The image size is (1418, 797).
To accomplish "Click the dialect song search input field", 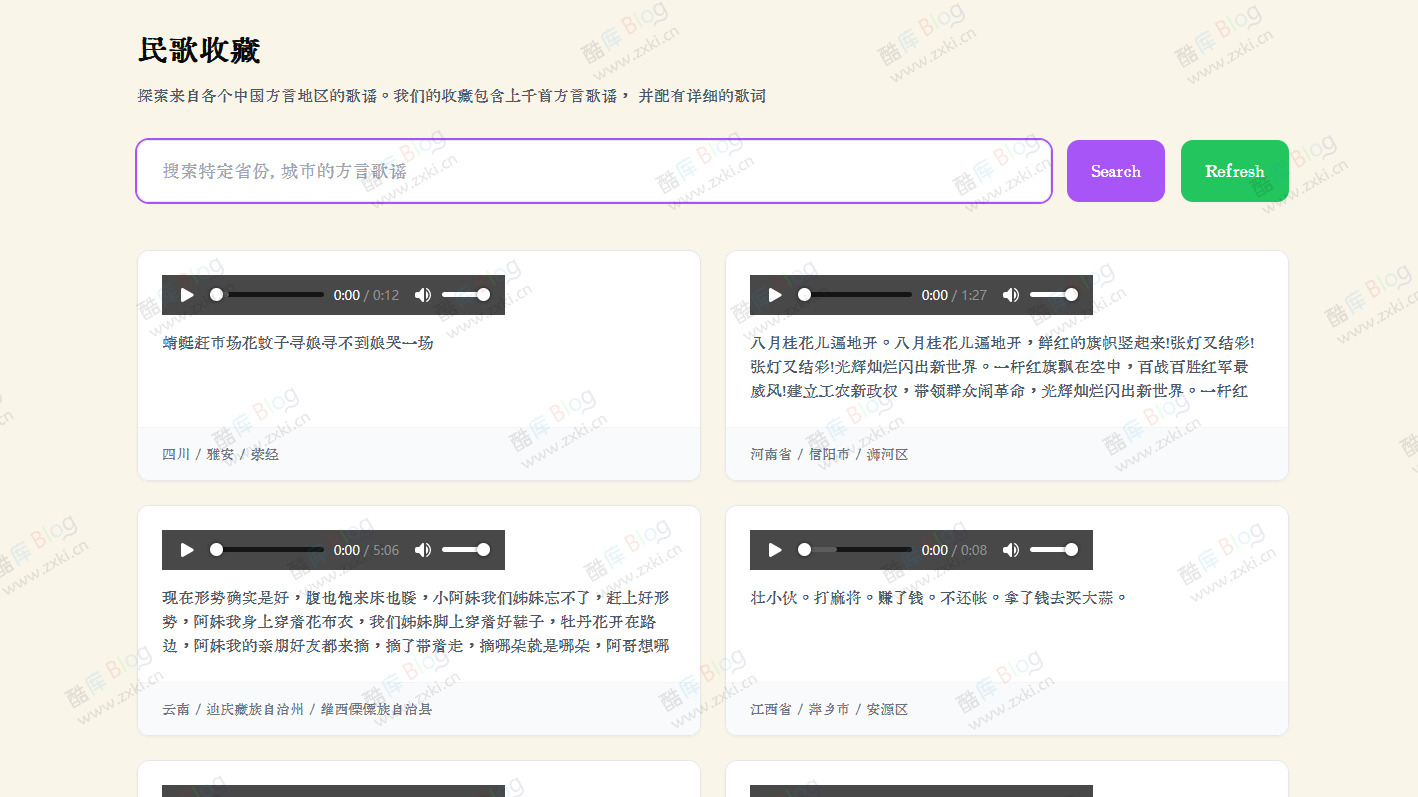I will [x=594, y=170].
